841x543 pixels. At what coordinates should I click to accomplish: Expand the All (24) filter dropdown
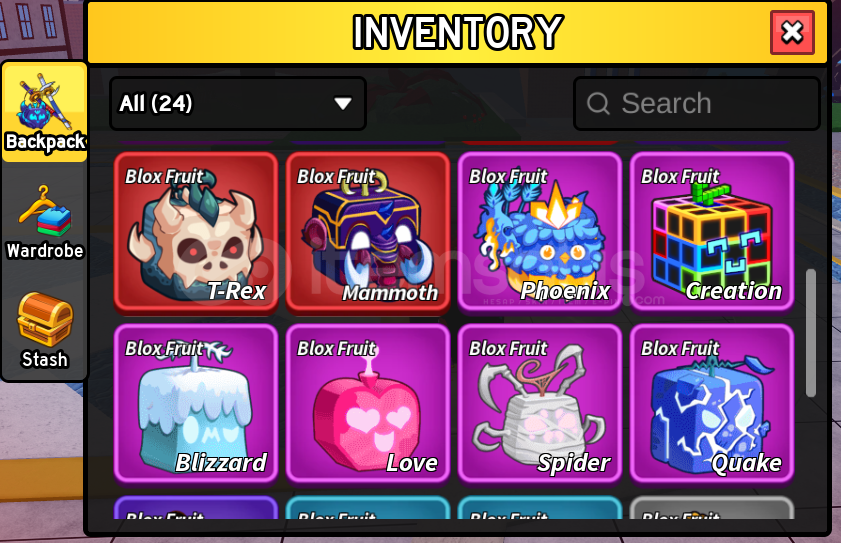tap(238, 103)
